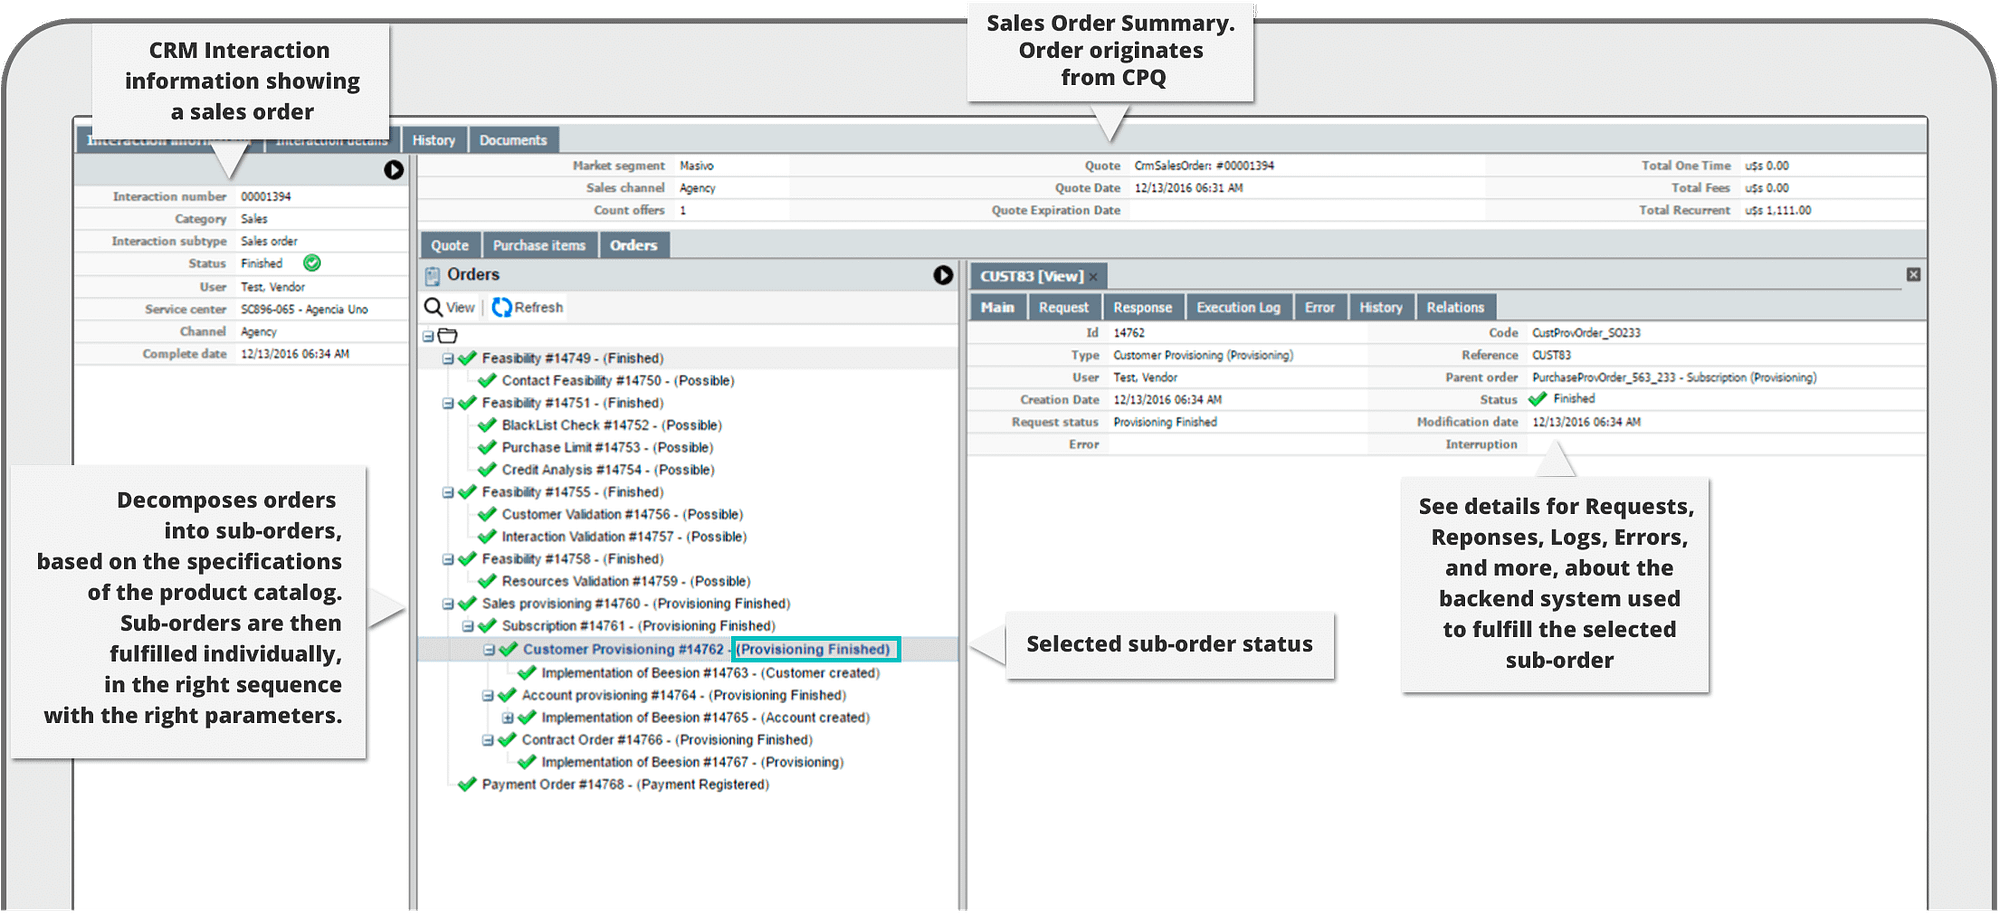Switch to the Documents tab
The height and width of the screenshot is (914, 2000).
click(514, 139)
